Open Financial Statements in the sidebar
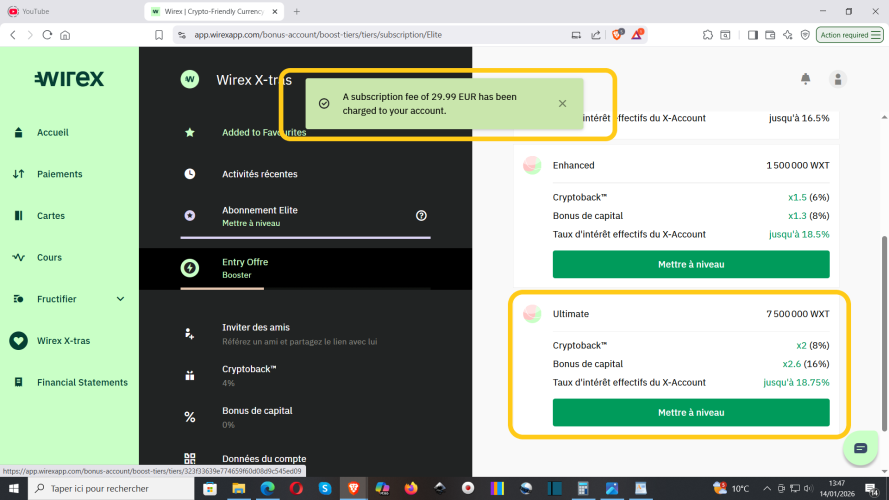Viewport: 889px width, 500px height. coord(82,382)
